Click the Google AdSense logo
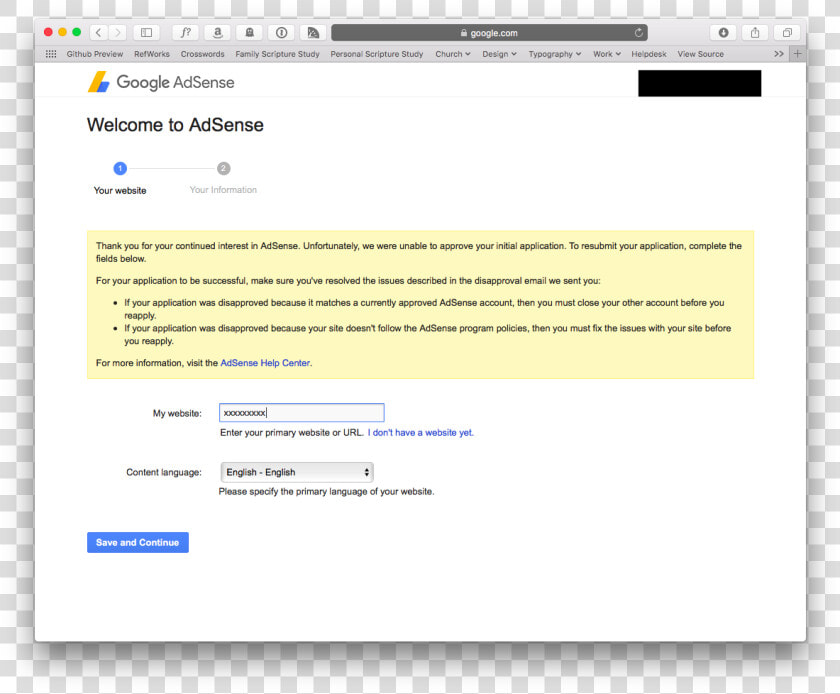Image resolution: width=840 pixels, height=694 pixels. tap(161, 82)
